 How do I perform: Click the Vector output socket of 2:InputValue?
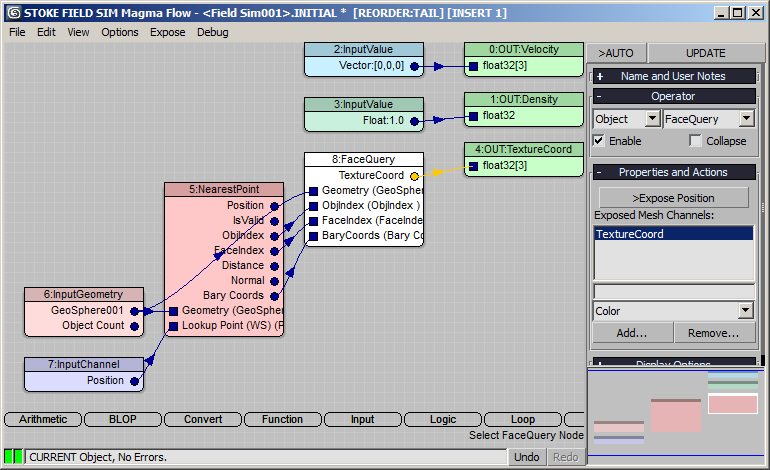414,66
